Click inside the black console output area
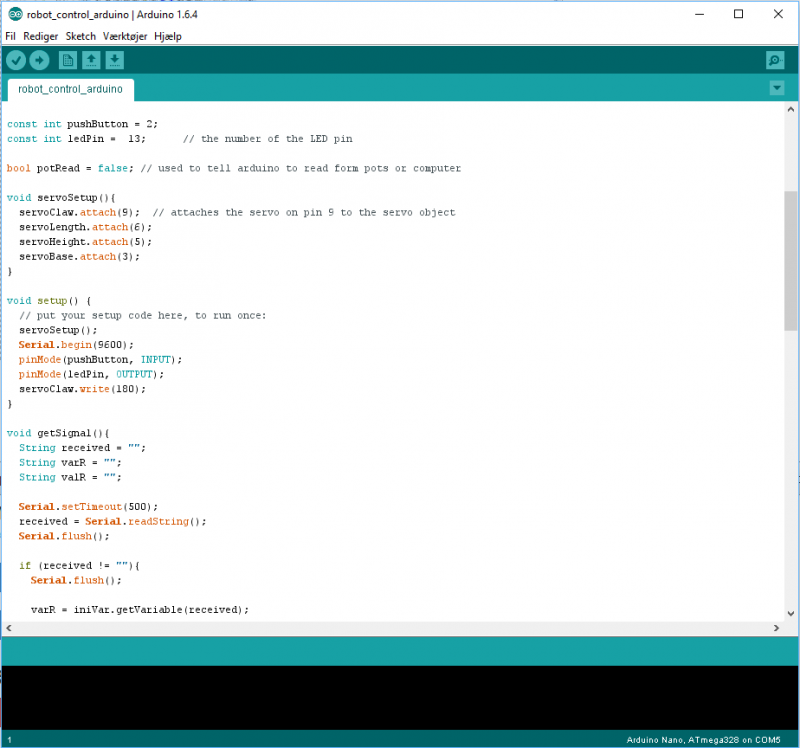Screen dimensions: 800x748 pos(400,697)
